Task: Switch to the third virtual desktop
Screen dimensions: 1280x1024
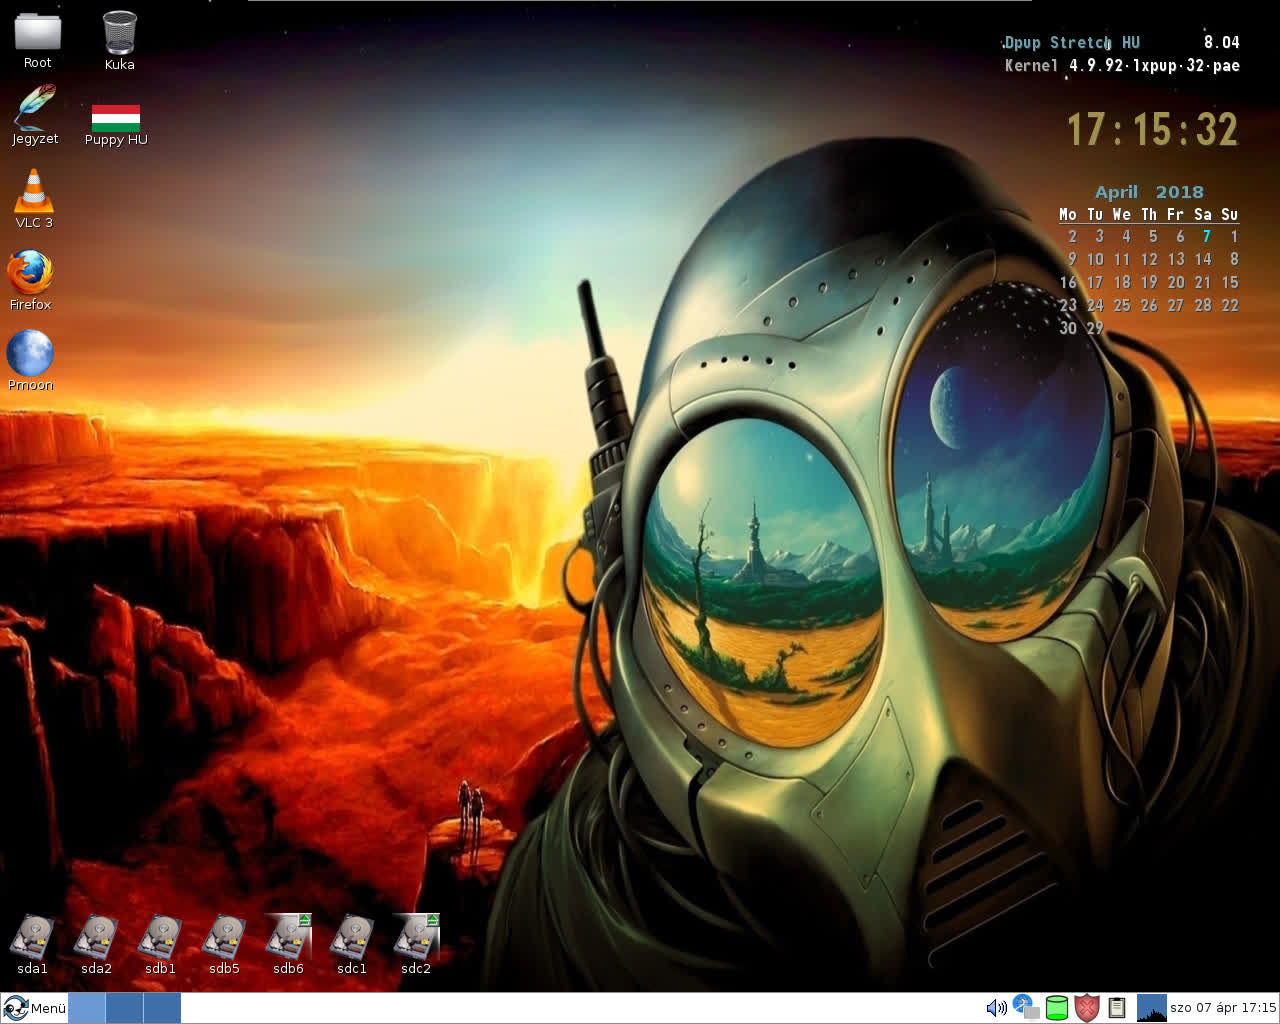Action: pos(162,1008)
